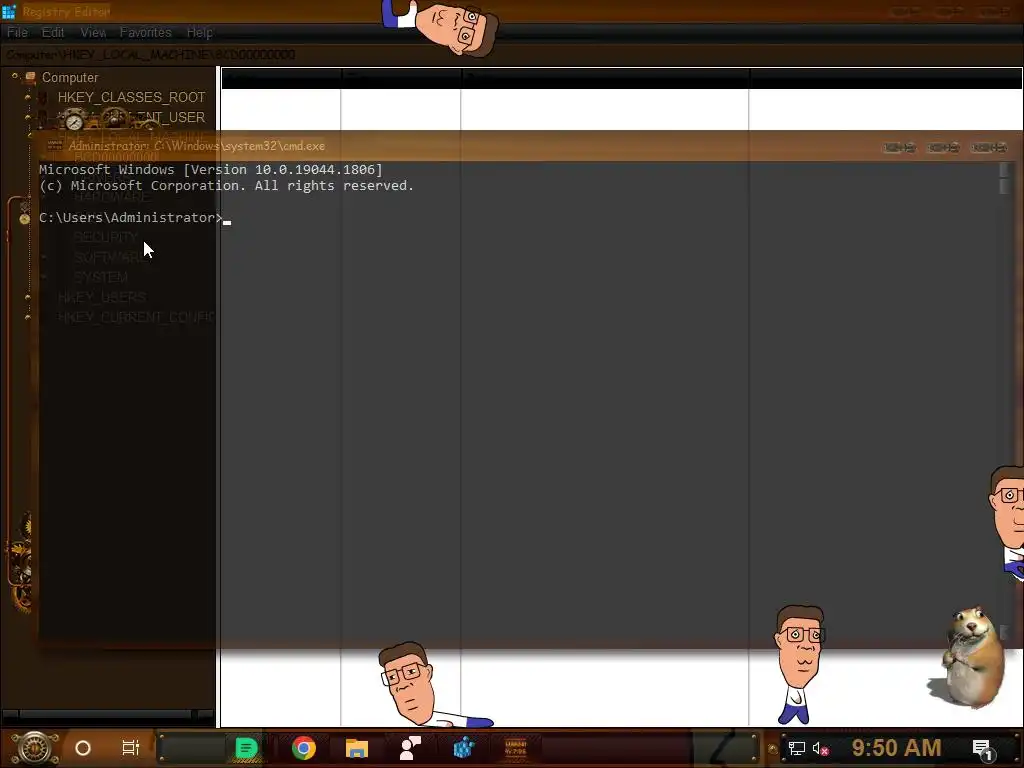Open the people chat app on taskbar
Image resolution: width=1024 pixels, height=768 pixels.
pos(410,748)
